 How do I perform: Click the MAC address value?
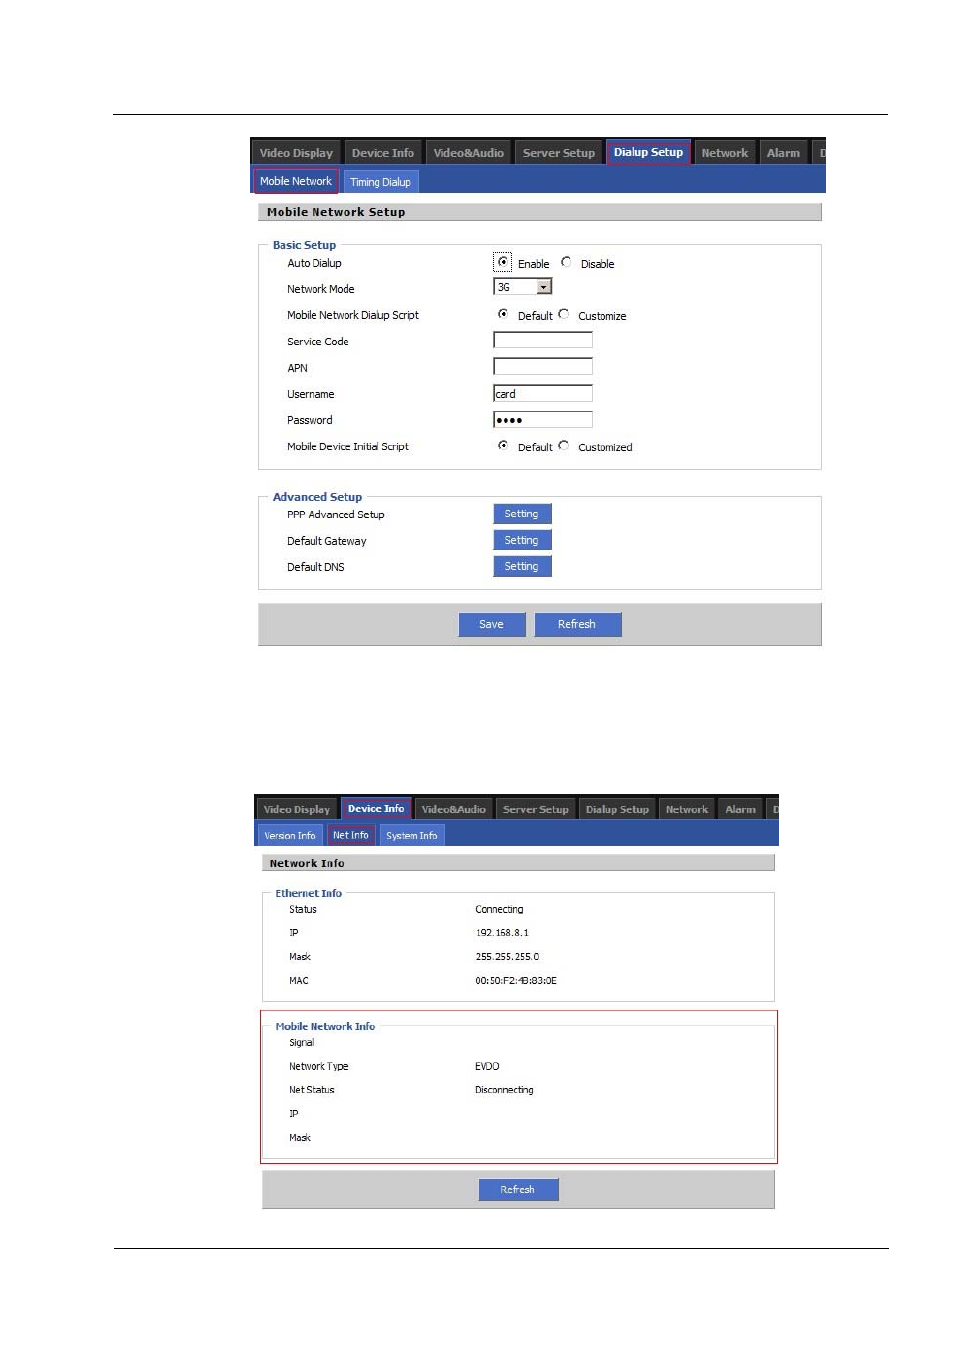click(516, 980)
